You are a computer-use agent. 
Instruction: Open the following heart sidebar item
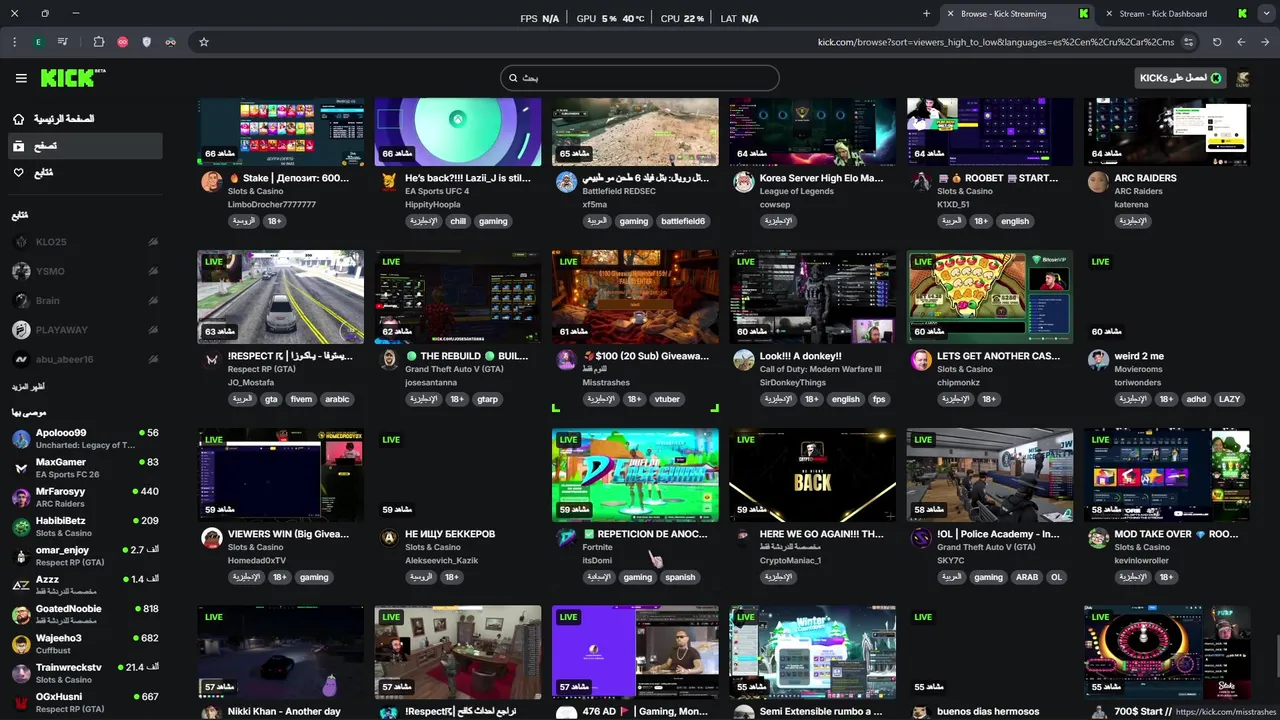click(86, 173)
